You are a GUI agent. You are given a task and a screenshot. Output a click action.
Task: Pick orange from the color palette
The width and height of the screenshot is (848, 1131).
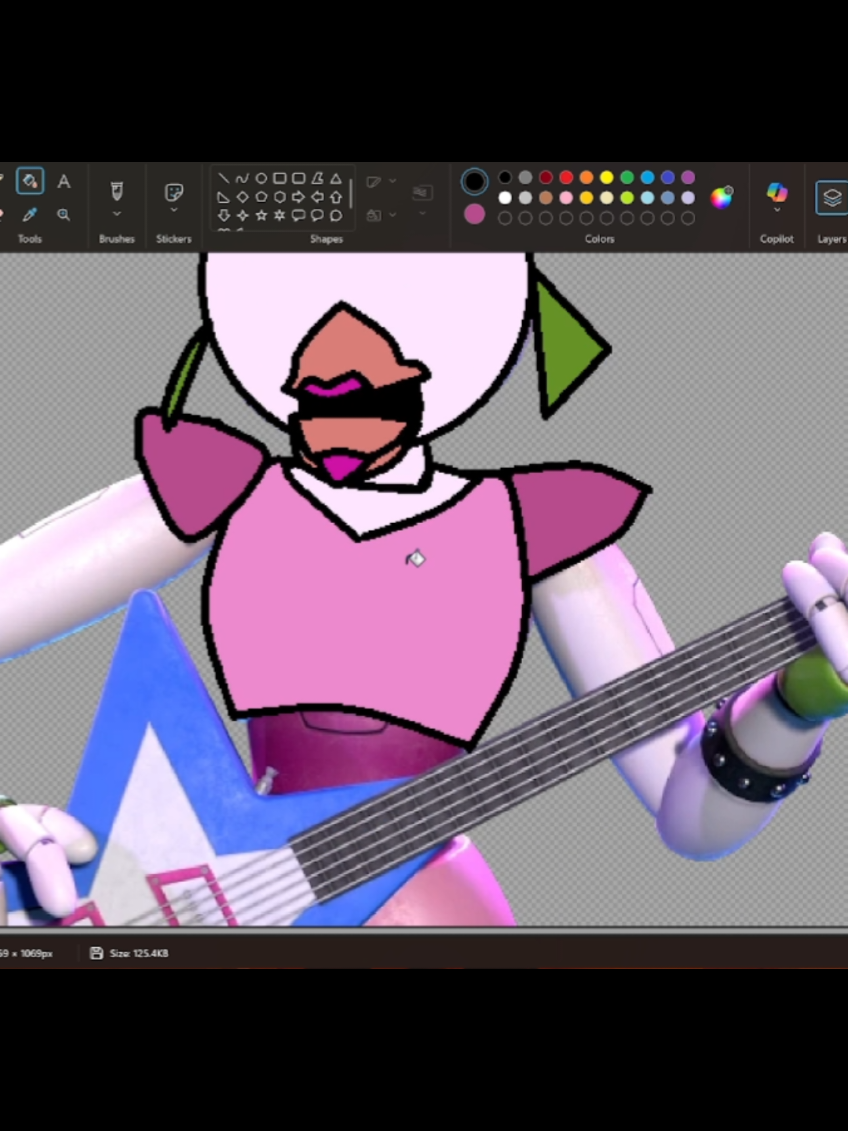586,177
